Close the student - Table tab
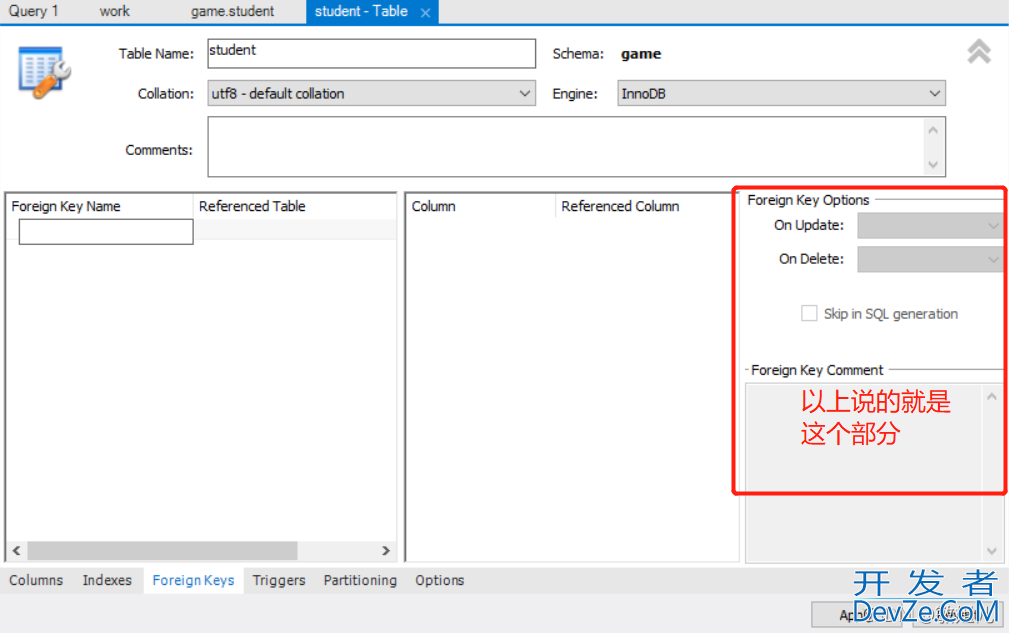This screenshot has width=1009, height=633. (425, 12)
